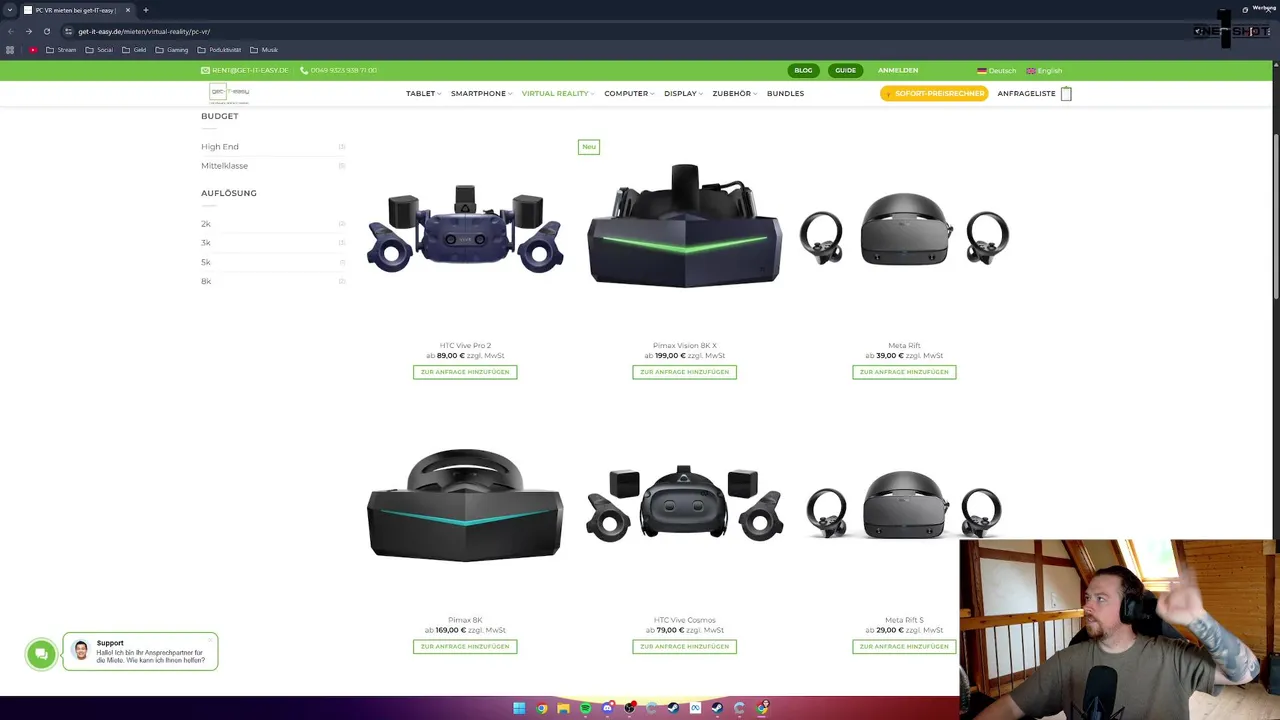
Task: Reload the page with browser refresh icon
Action: (x=46, y=31)
